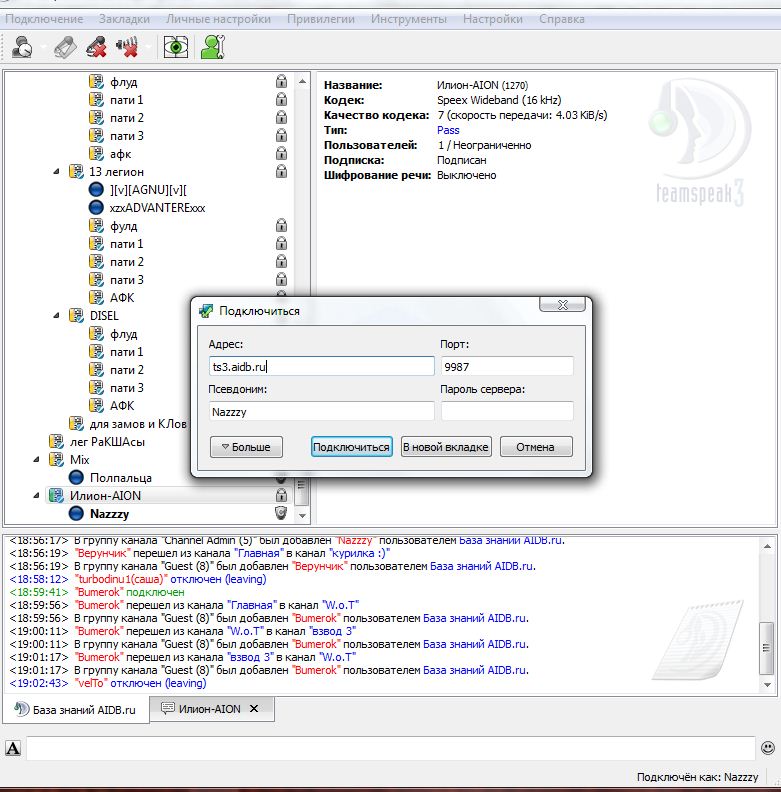Open the Настройки menu
This screenshot has width=781, height=792.
point(493,19)
